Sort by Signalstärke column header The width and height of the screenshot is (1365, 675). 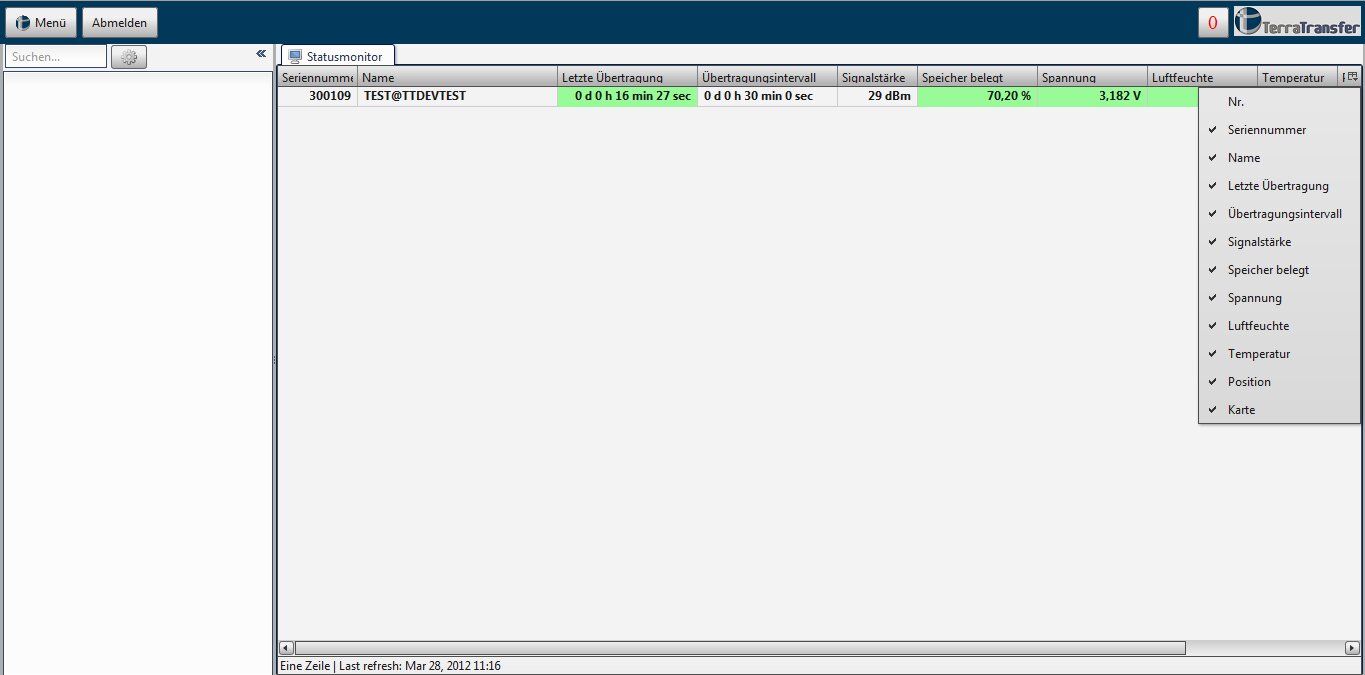[x=877, y=77]
